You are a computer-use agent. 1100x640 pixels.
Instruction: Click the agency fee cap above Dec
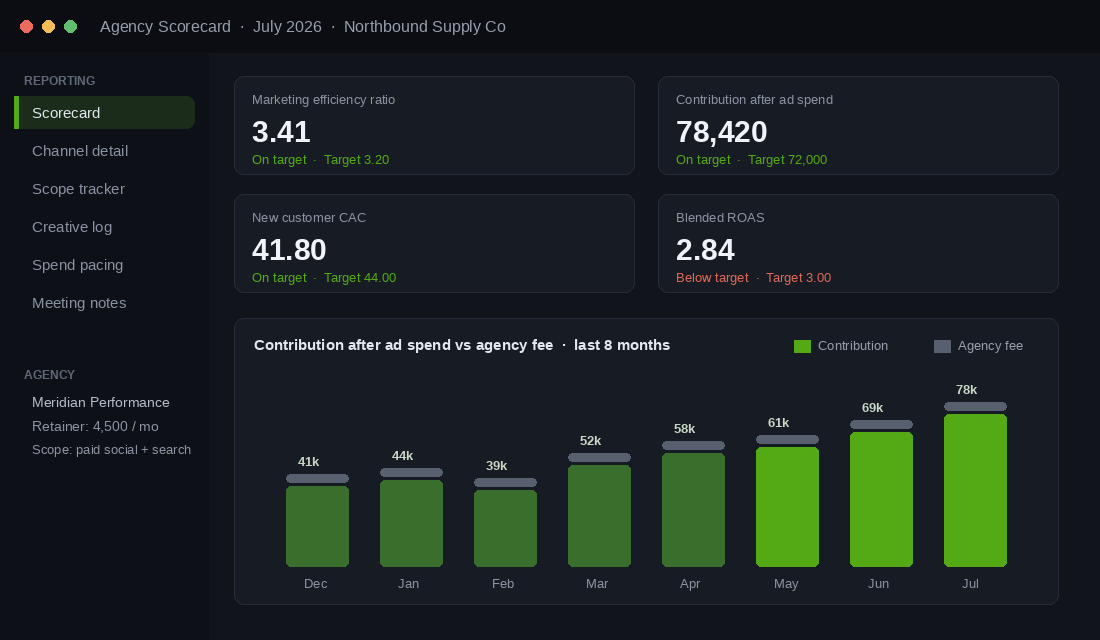[317, 479]
